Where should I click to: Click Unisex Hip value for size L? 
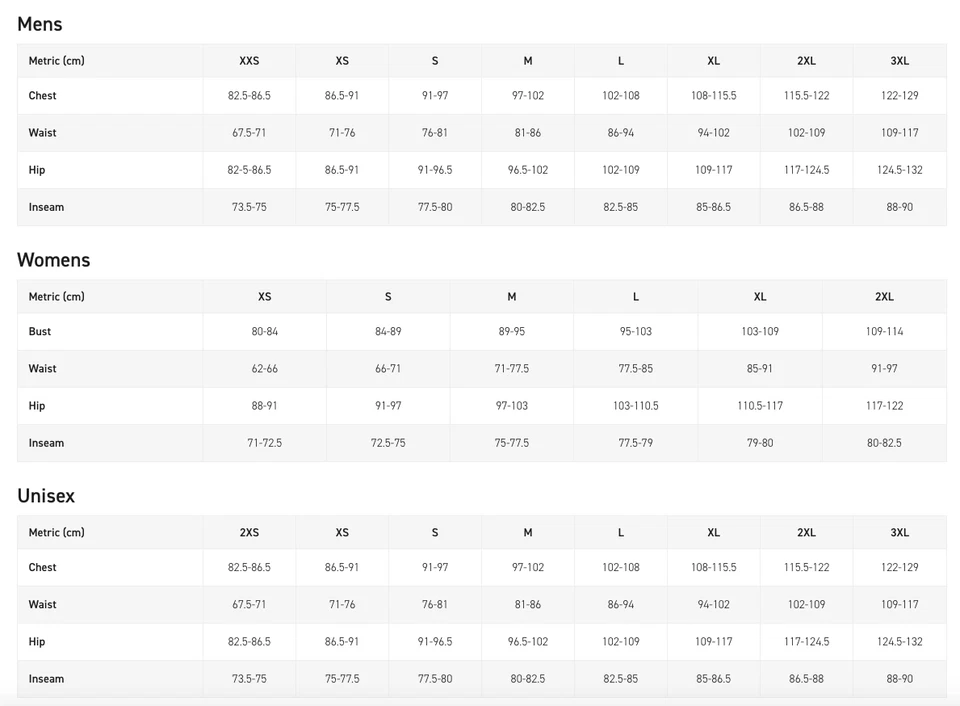click(x=621, y=642)
